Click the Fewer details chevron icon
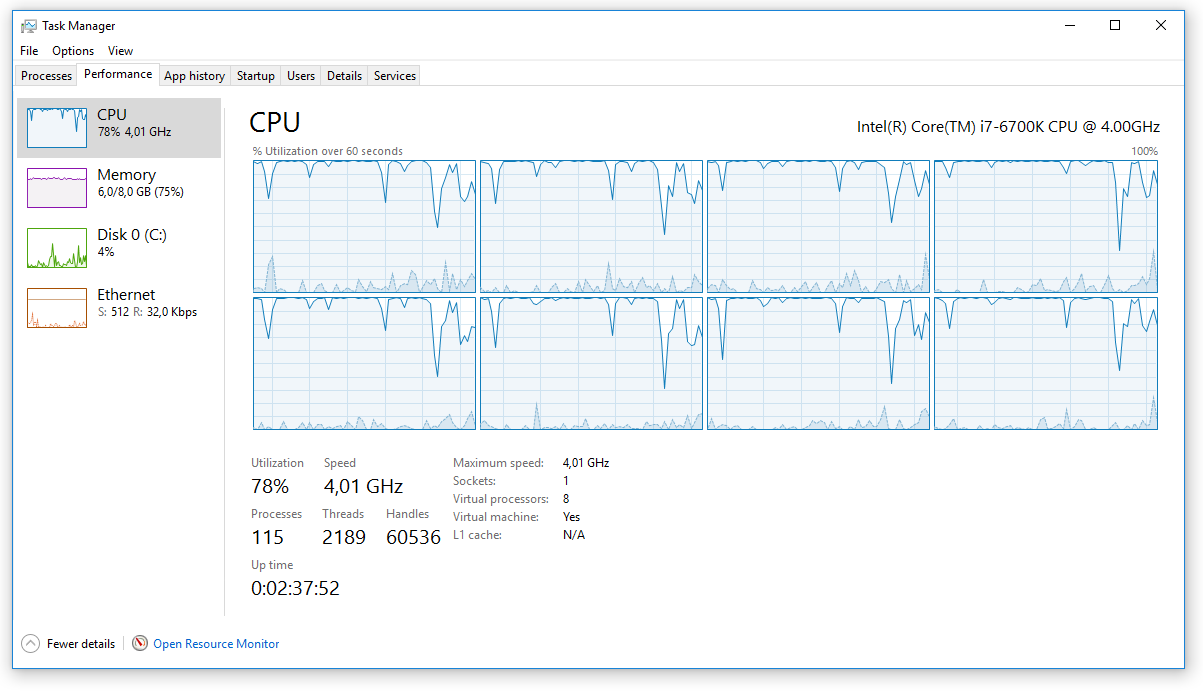The image size is (1203, 693). pyautogui.click(x=30, y=644)
